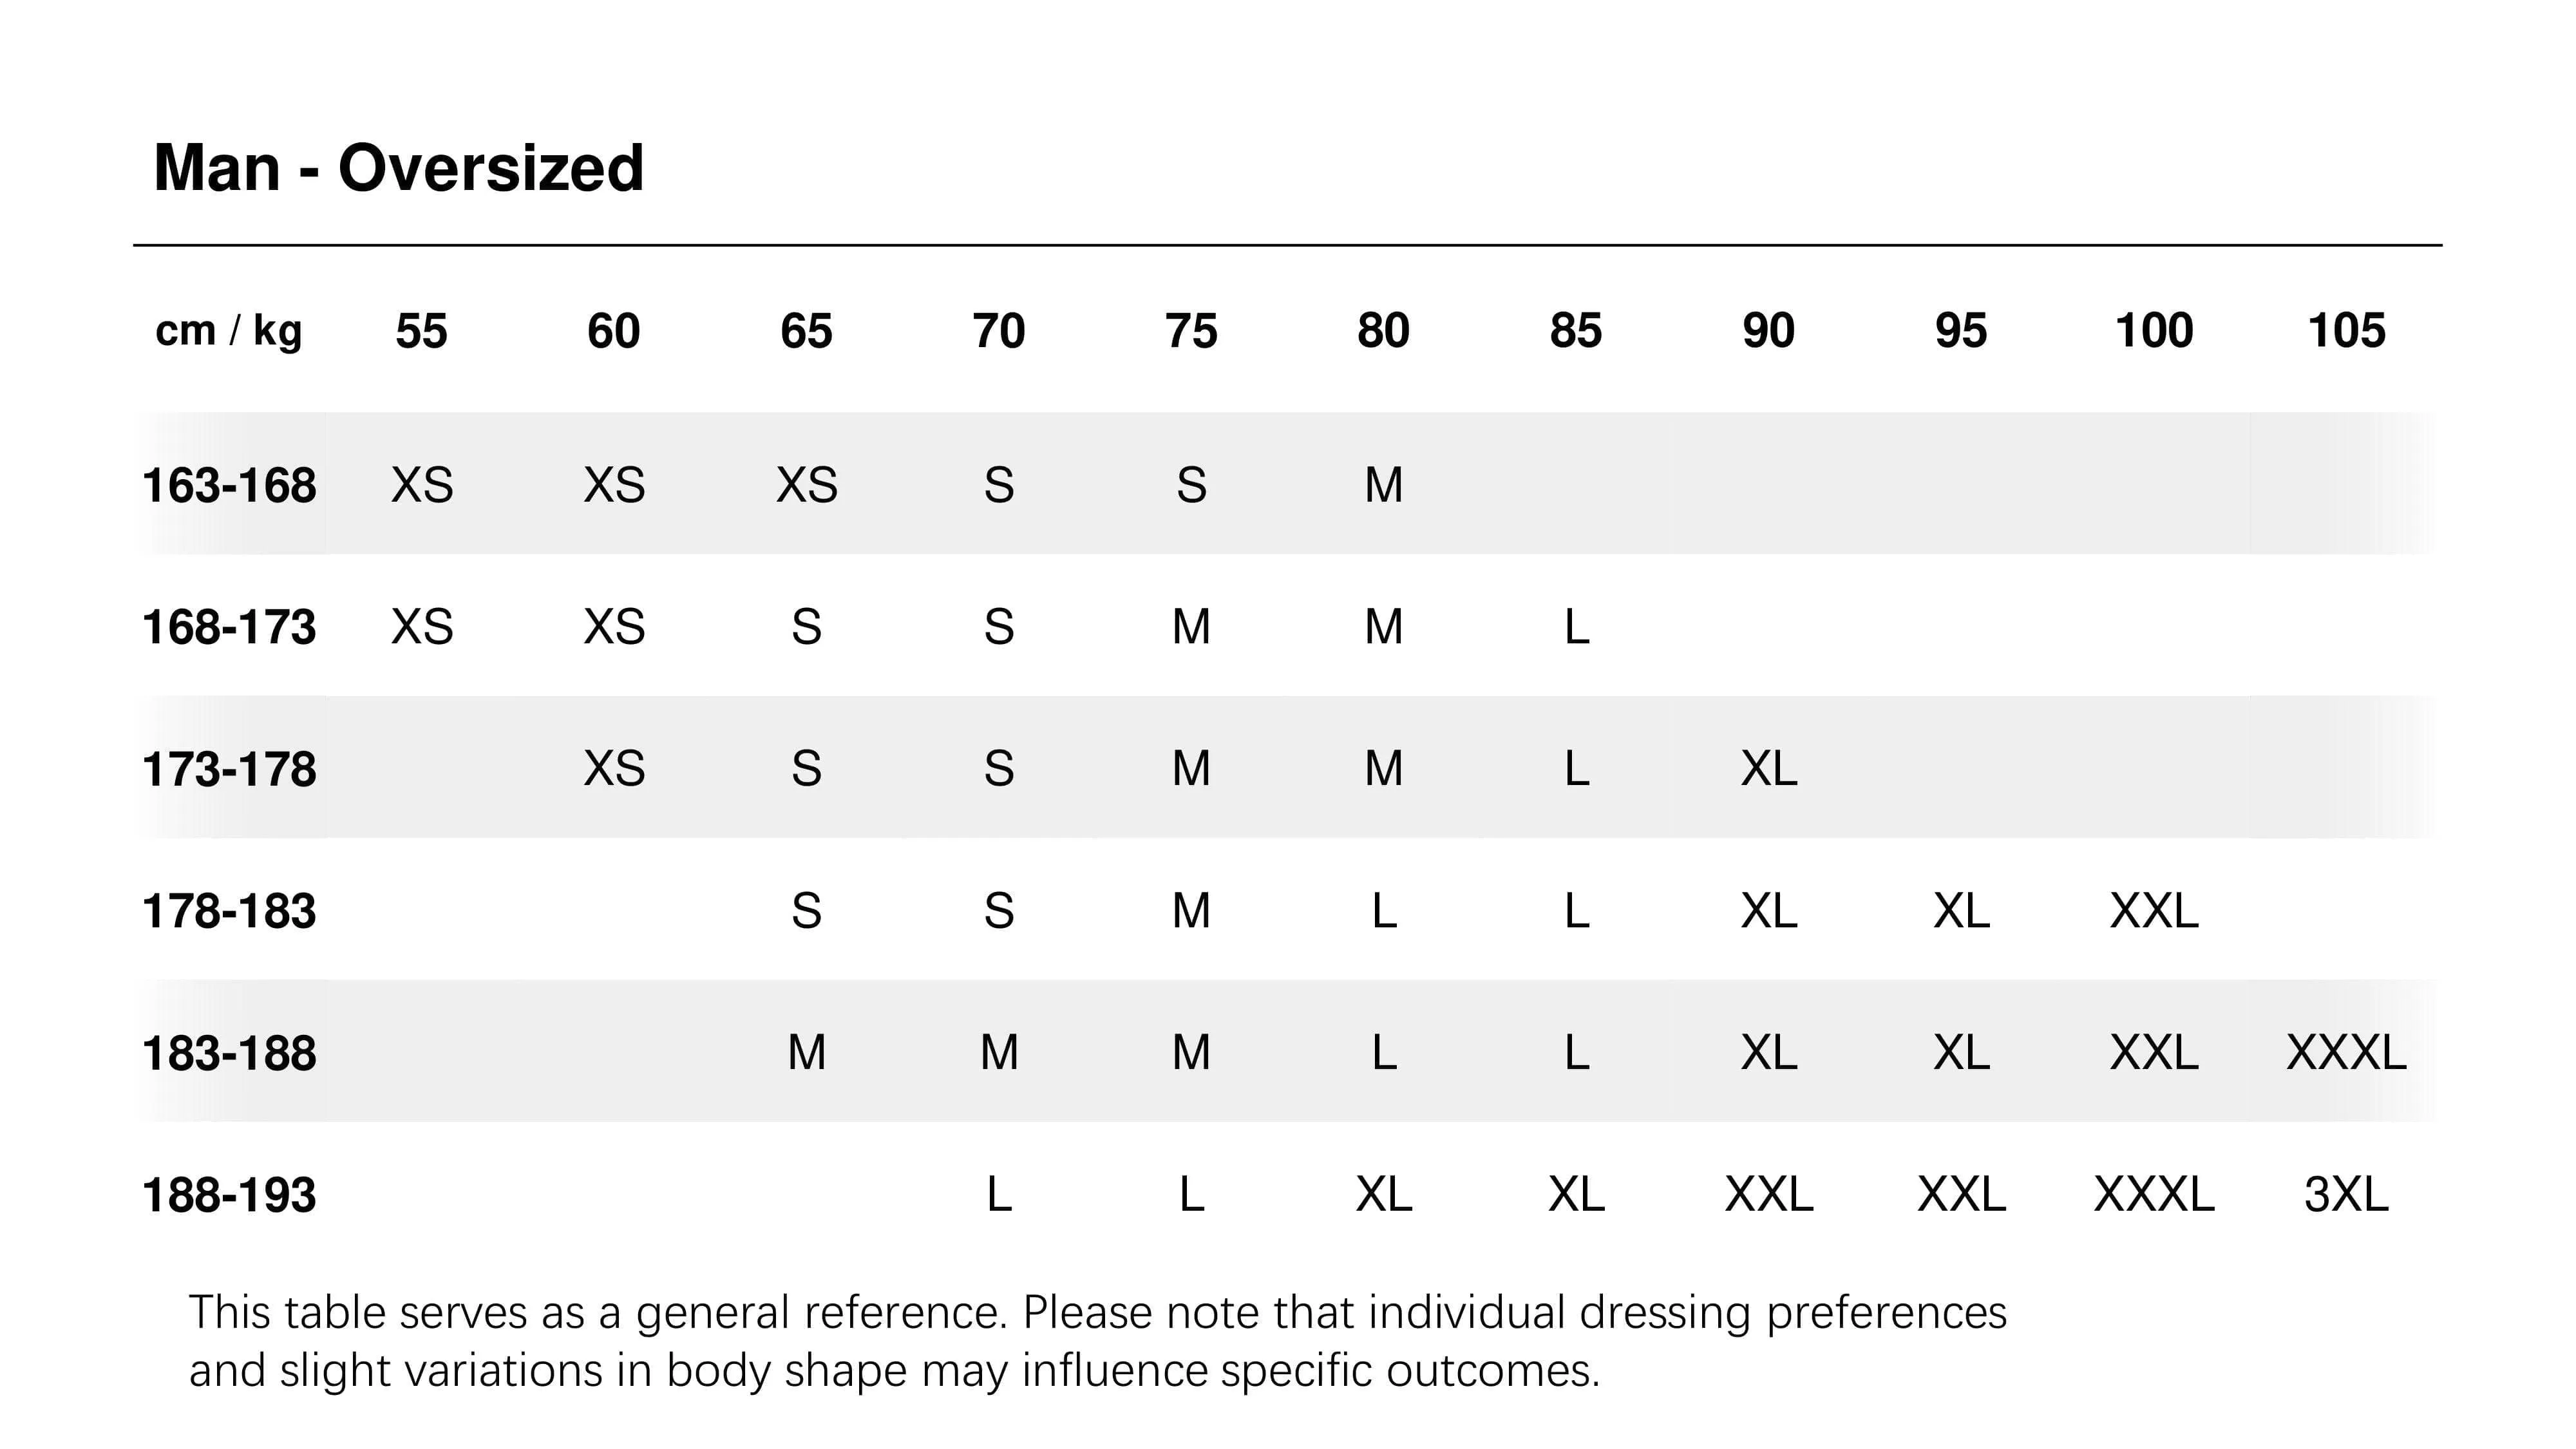This screenshot has height=1449, width=2576.
Task: Select the 188-193 height row label
Action: point(229,1195)
